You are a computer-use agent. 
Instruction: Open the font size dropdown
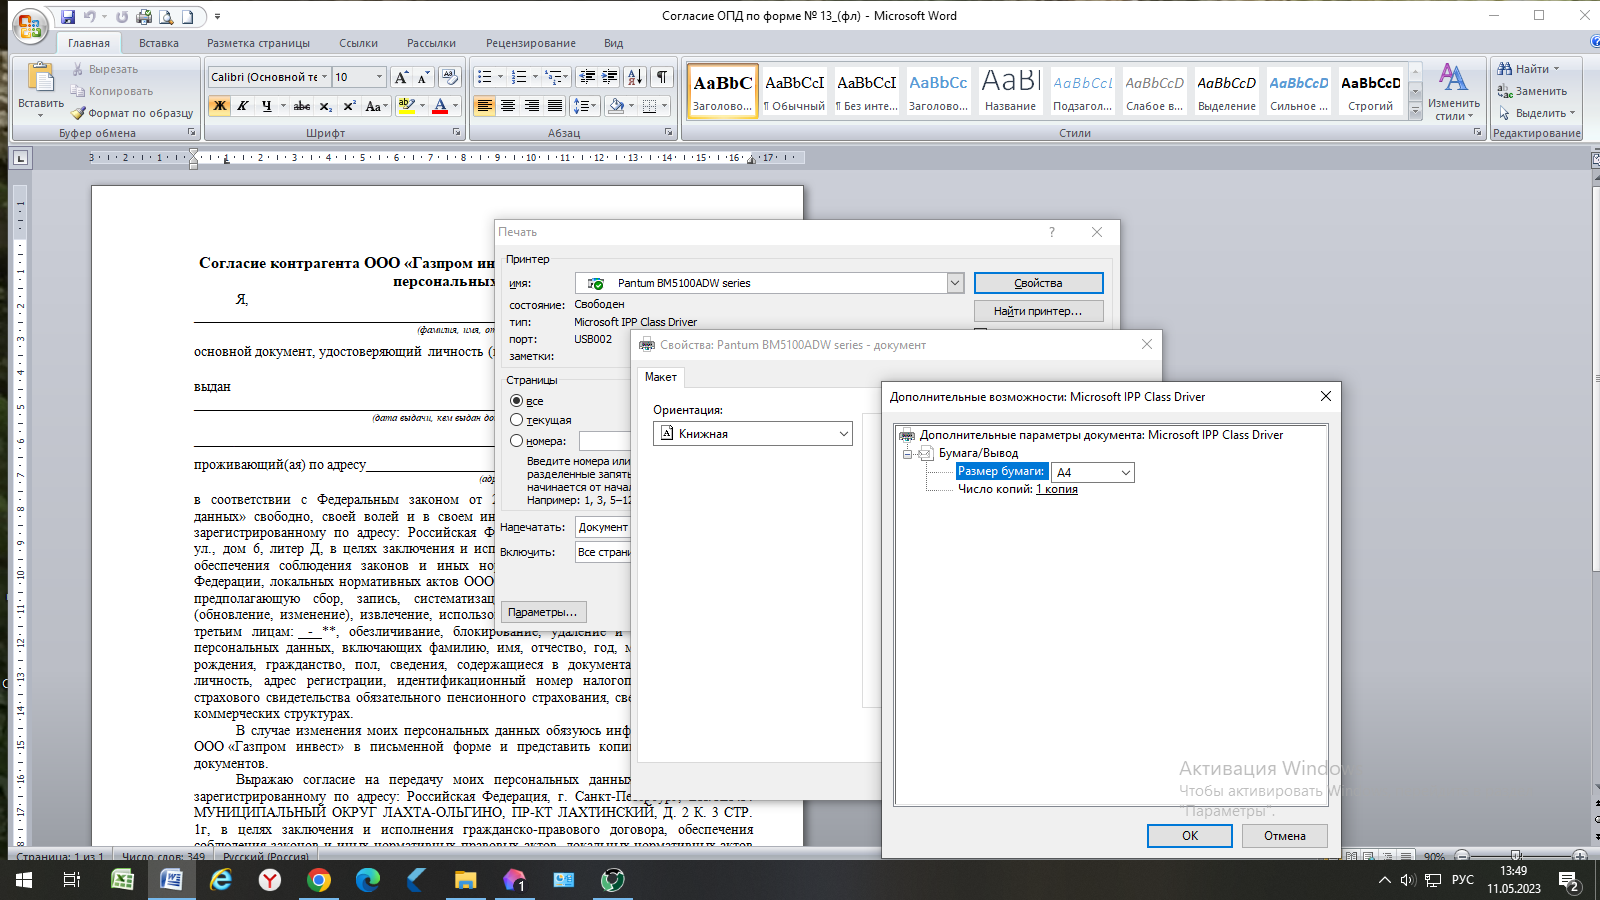[379, 77]
